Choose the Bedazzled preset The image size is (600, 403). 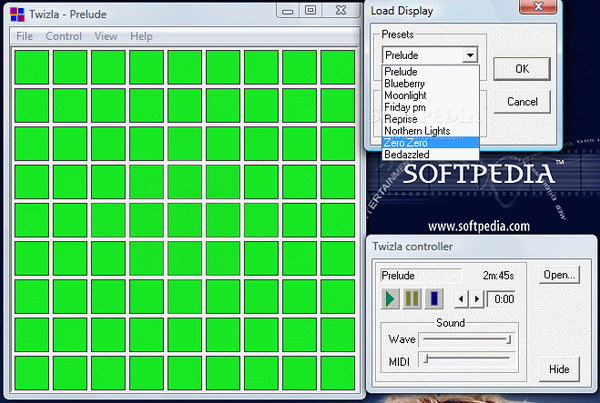point(430,155)
